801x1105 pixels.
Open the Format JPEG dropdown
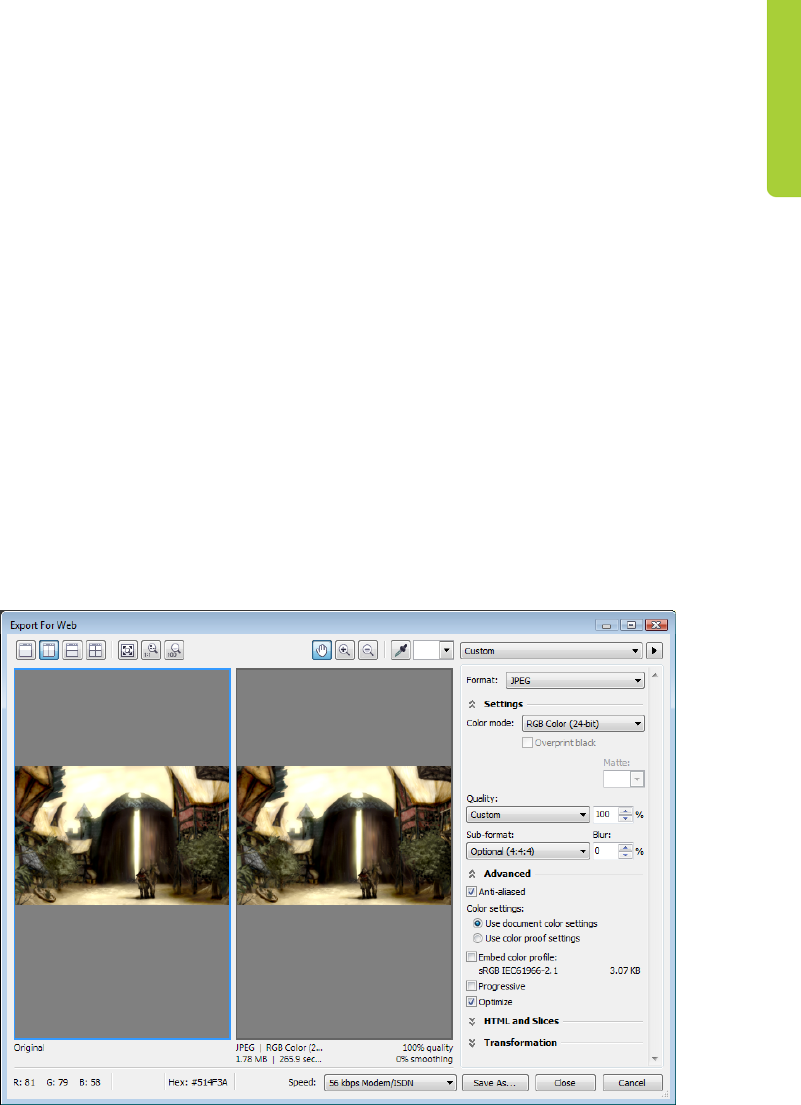point(575,680)
